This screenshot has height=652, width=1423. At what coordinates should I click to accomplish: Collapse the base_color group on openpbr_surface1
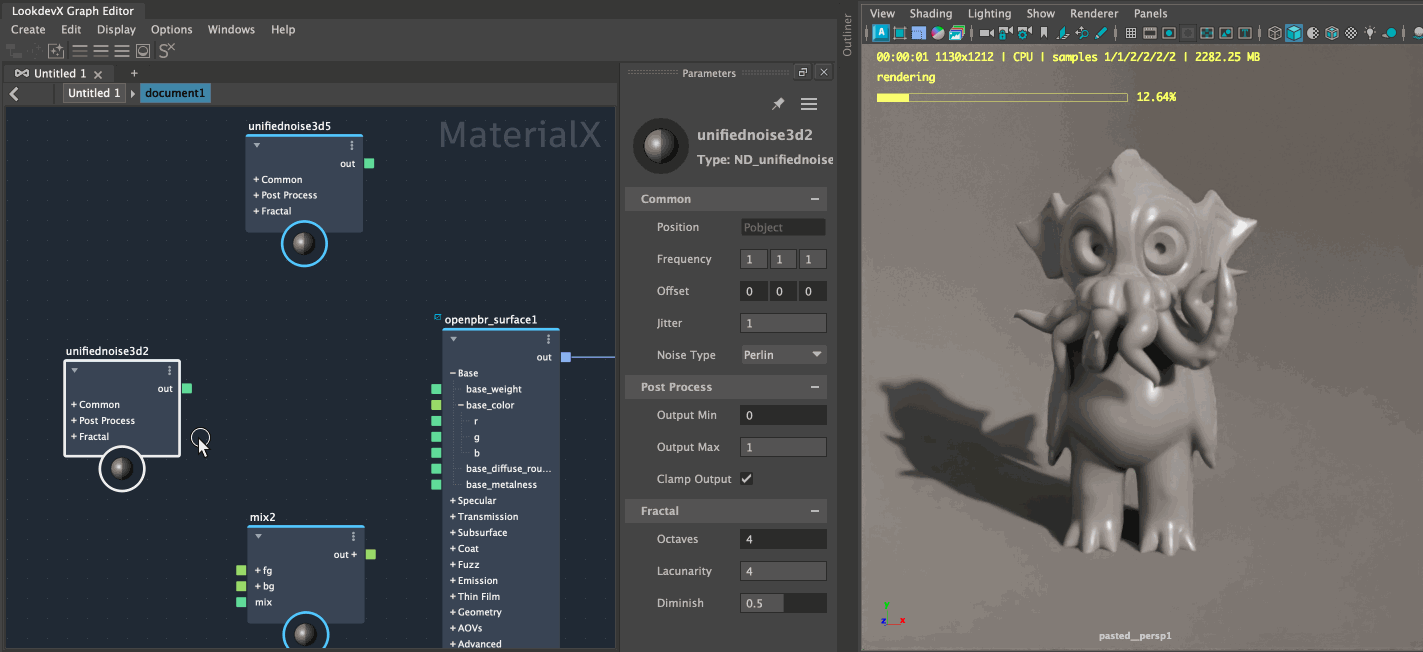461,405
